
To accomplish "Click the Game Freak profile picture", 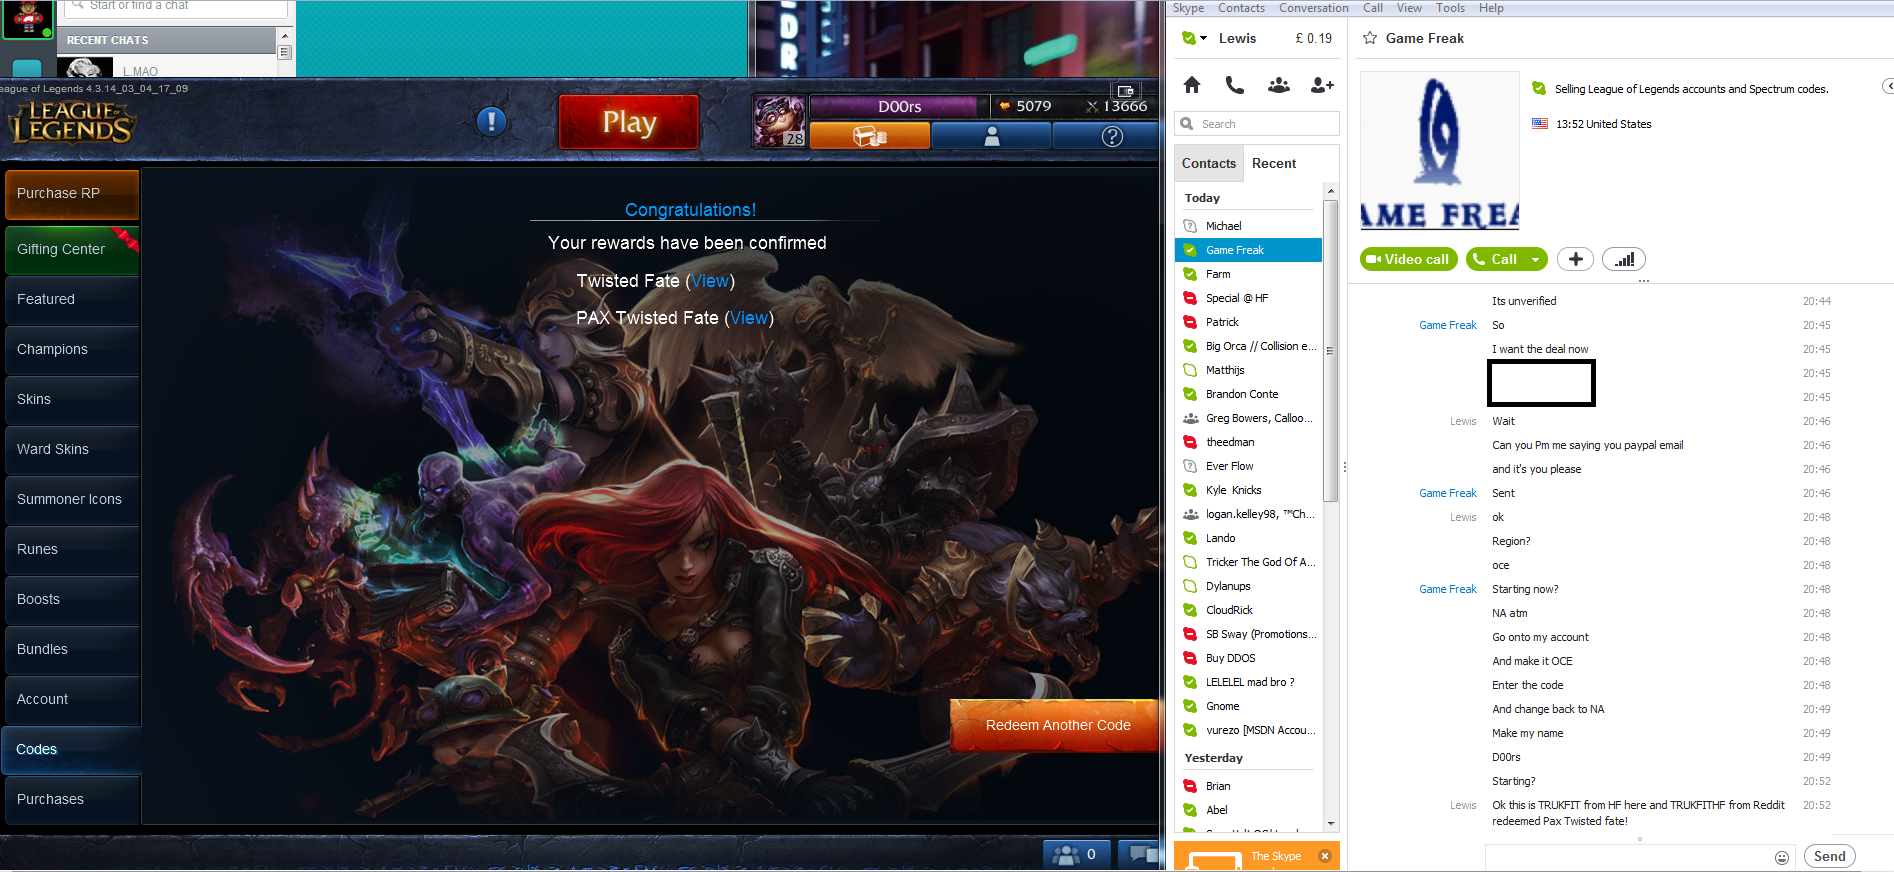I will (1440, 150).
